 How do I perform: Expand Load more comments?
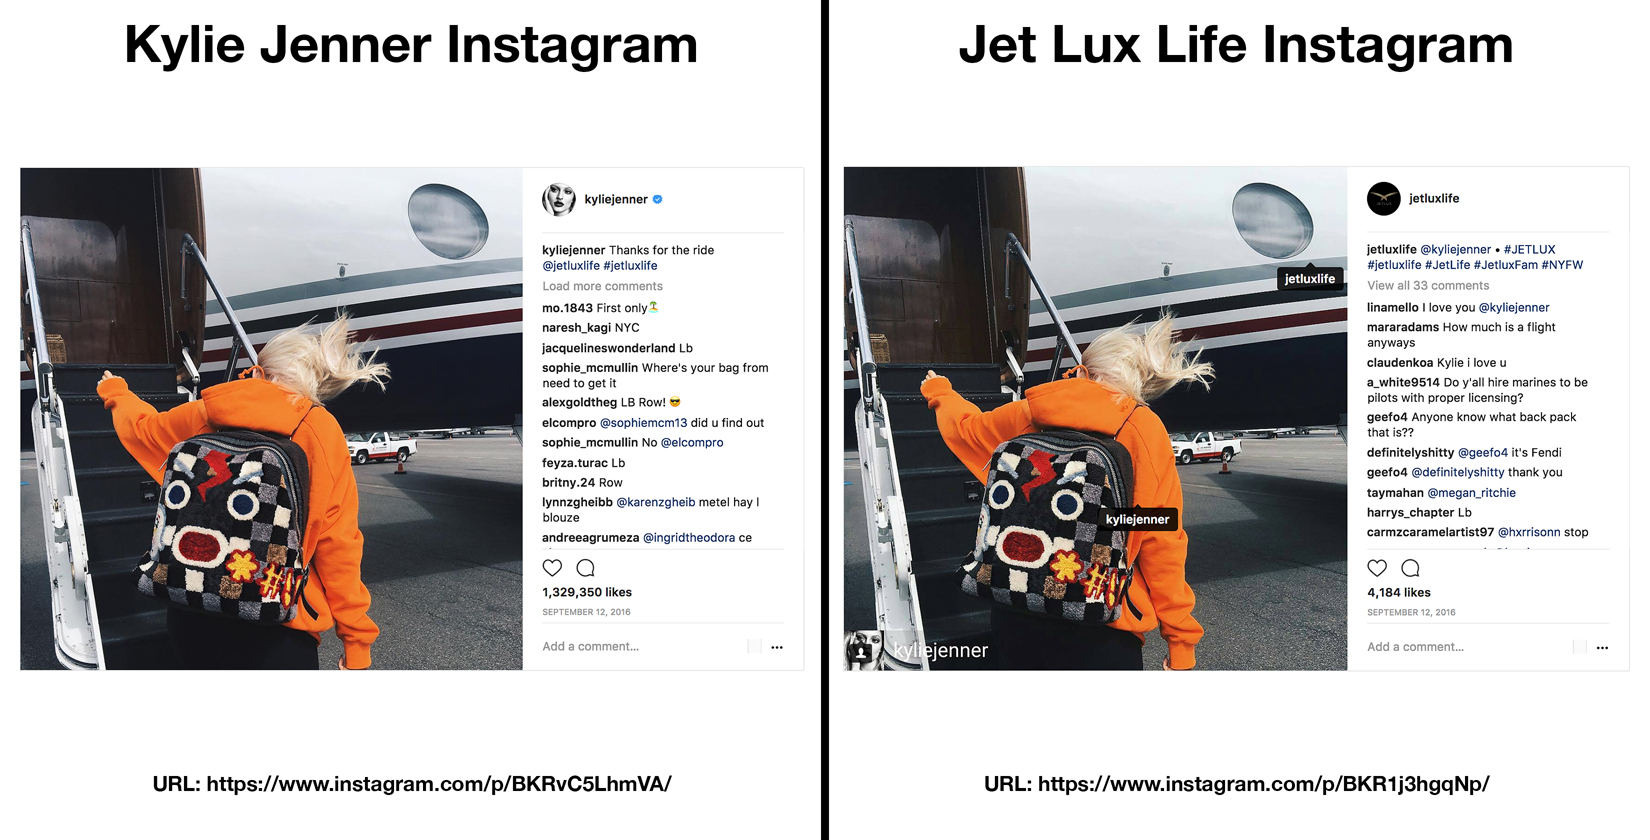pyautogui.click(x=602, y=286)
